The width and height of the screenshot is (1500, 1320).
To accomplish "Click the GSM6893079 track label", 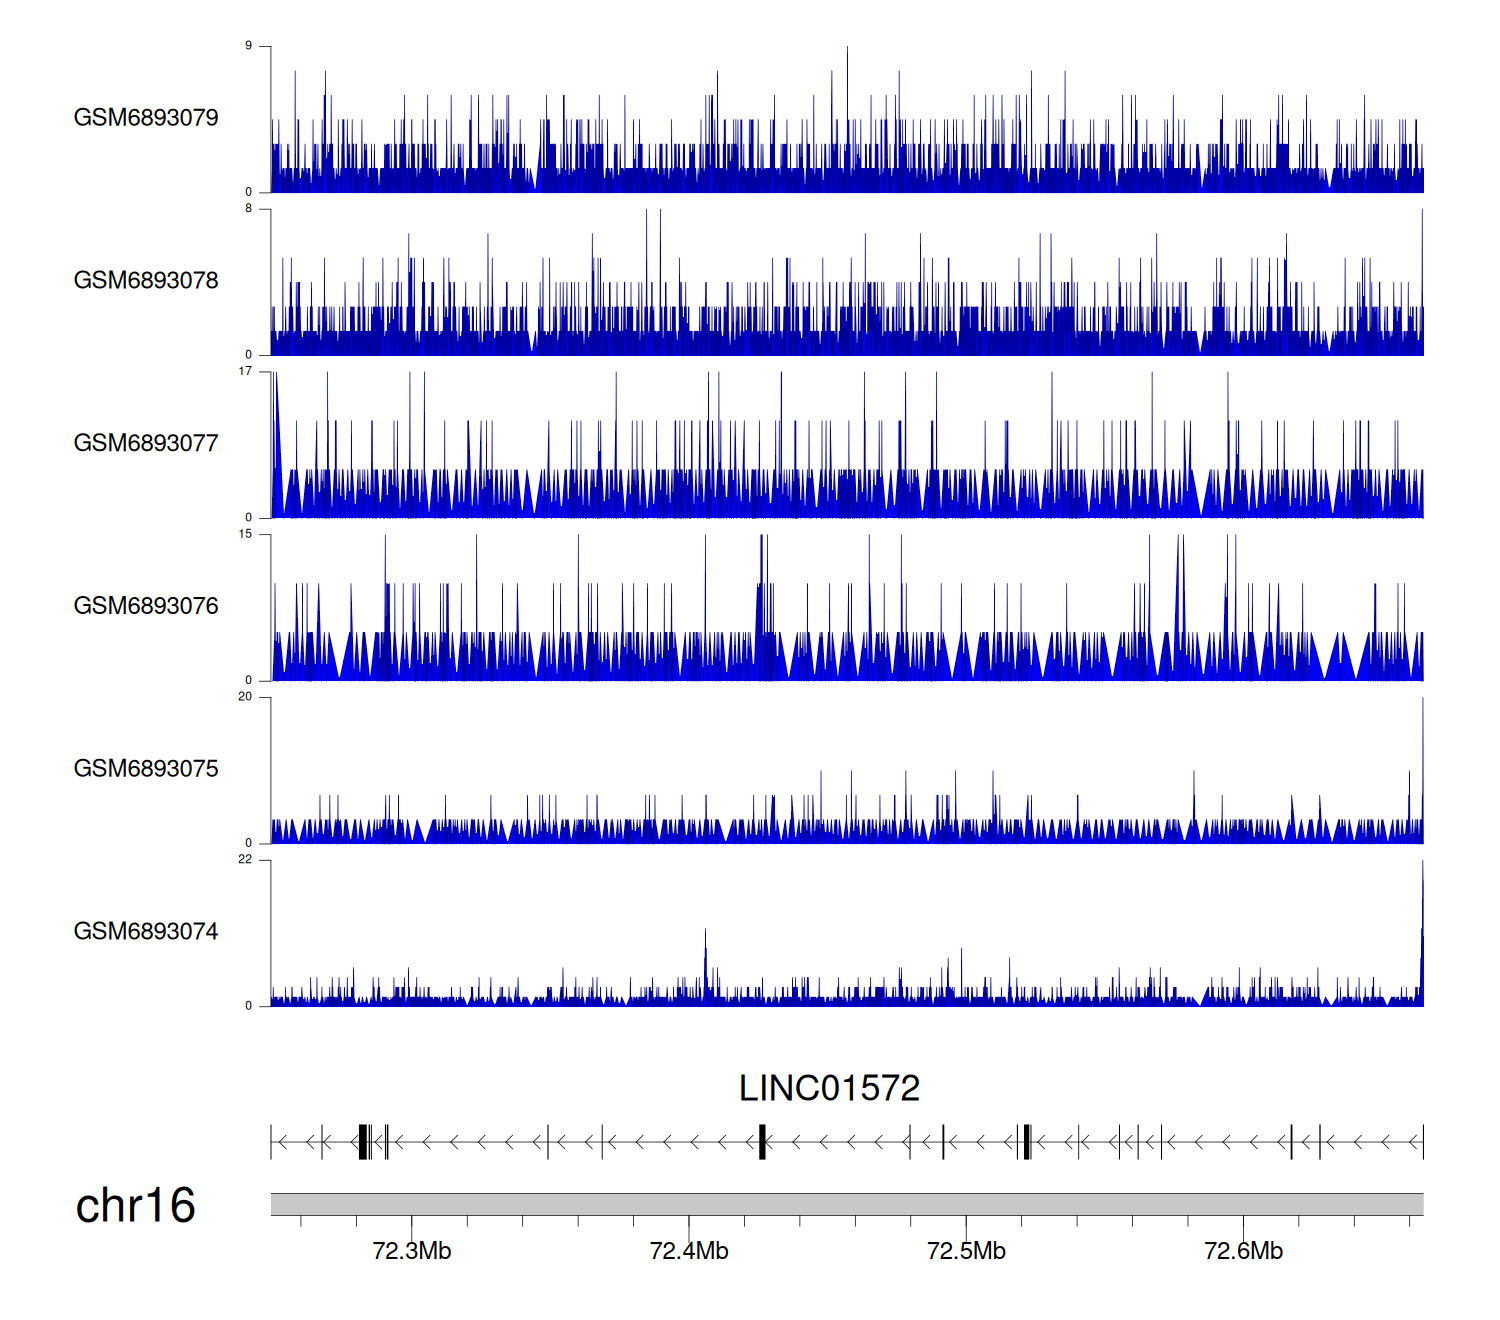I will [146, 118].
